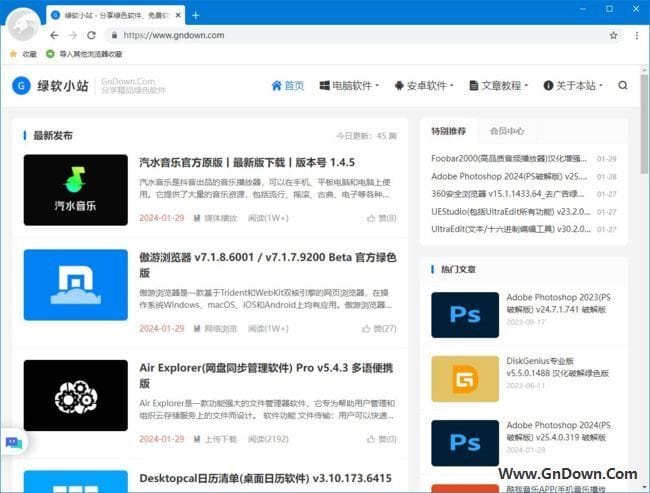650x493 pixels.
Task: Click the 导入其他浏览器收藏 bookmark item
Action: [84, 54]
